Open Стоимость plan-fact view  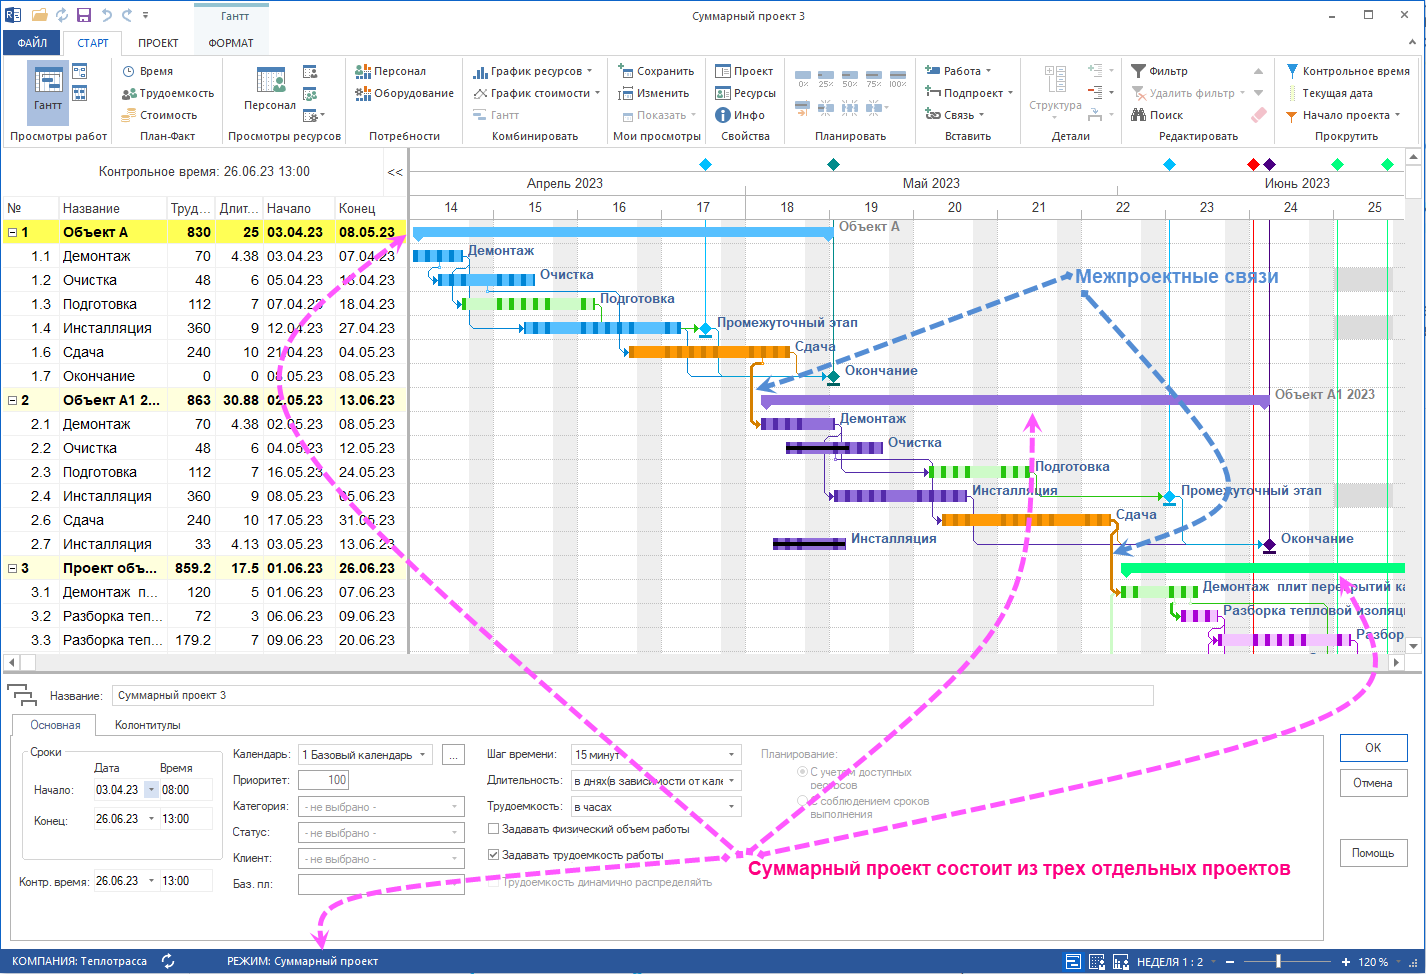click(x=159, y=115)
